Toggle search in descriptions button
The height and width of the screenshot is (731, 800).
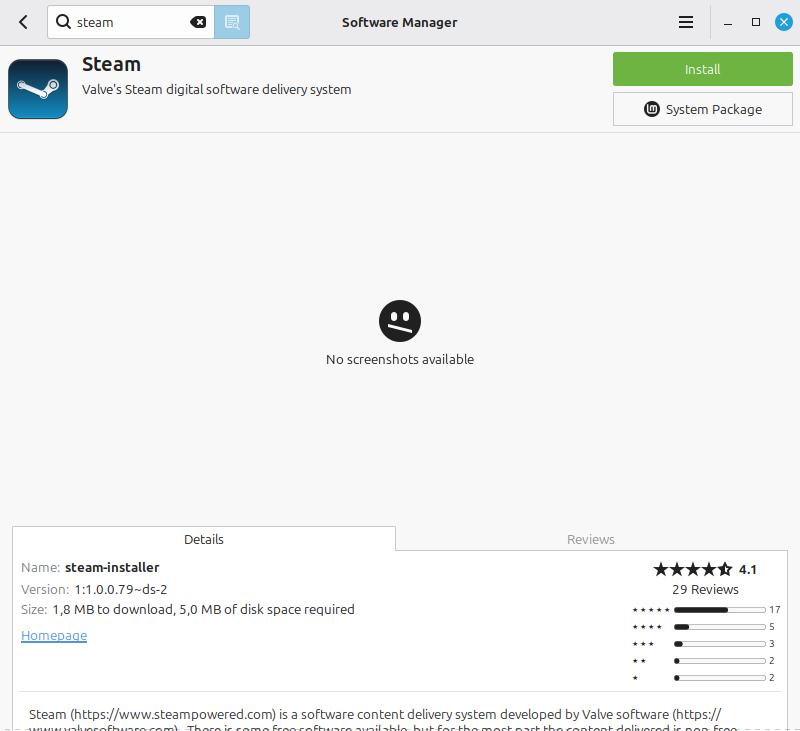pyautogui.click(x=232, y=22)
